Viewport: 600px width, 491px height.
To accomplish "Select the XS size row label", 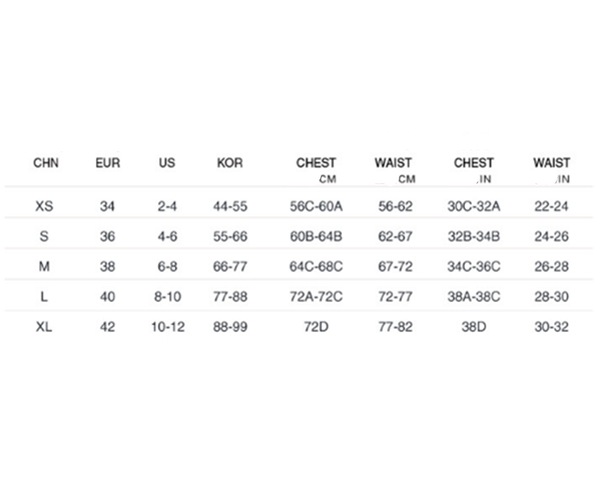I will (44, 206).
